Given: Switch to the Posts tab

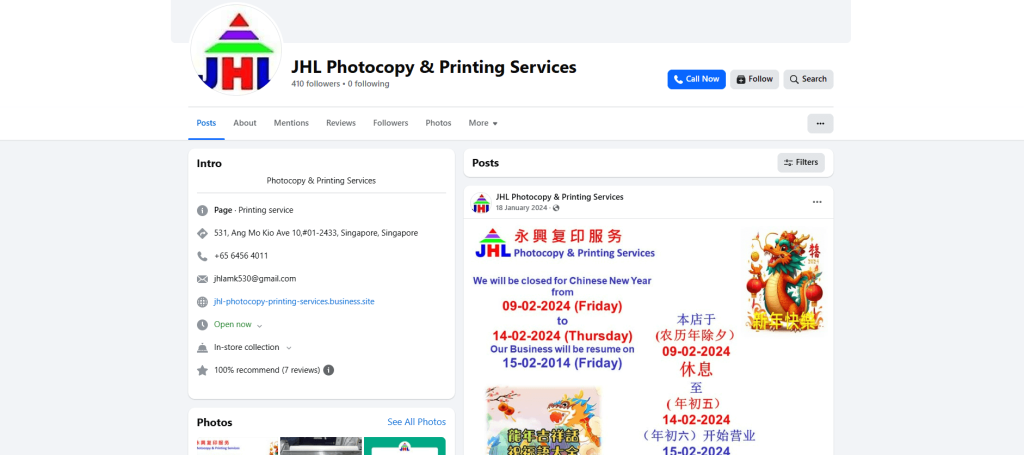Looking at the screenshot, I should [x=206, y=123].
